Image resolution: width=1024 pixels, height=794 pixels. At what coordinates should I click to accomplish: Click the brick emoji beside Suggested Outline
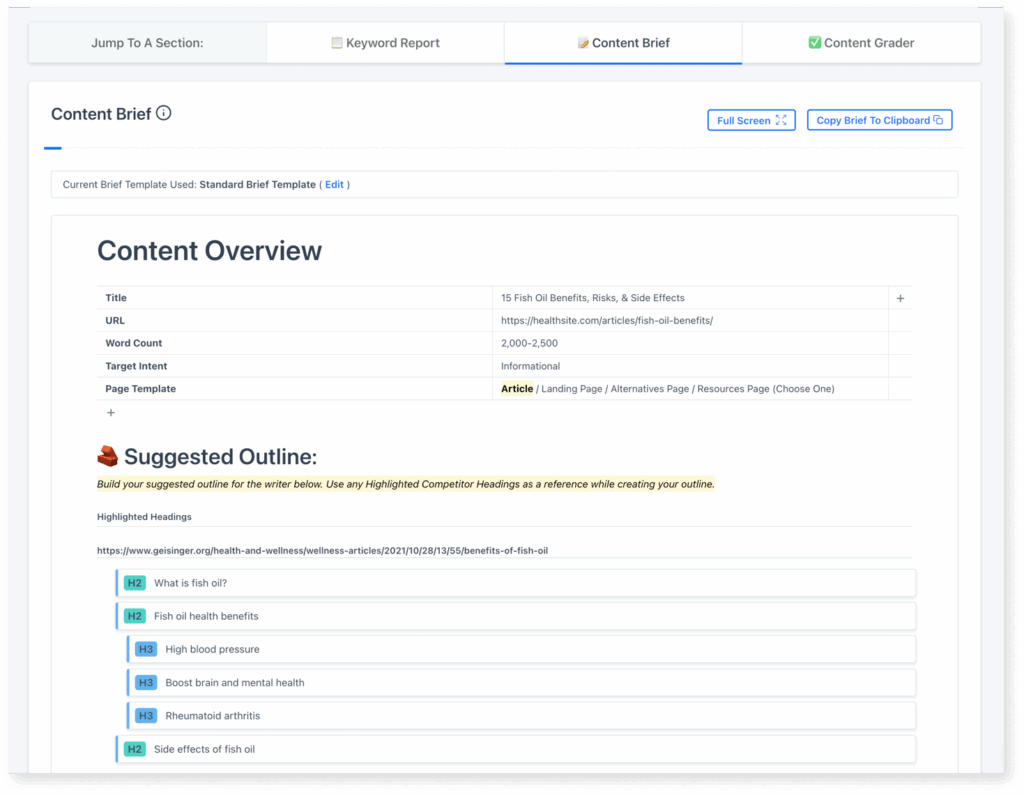pyautogui.click(x=107, y=455)
